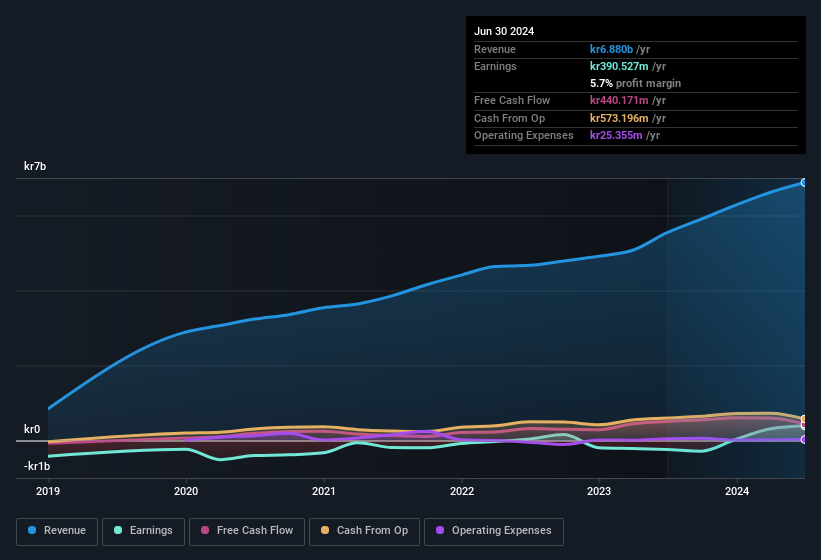Select the 2019 x-axis label
Image resolution: width=821 pixels, height=560 pixels.
tap(48, 491)
